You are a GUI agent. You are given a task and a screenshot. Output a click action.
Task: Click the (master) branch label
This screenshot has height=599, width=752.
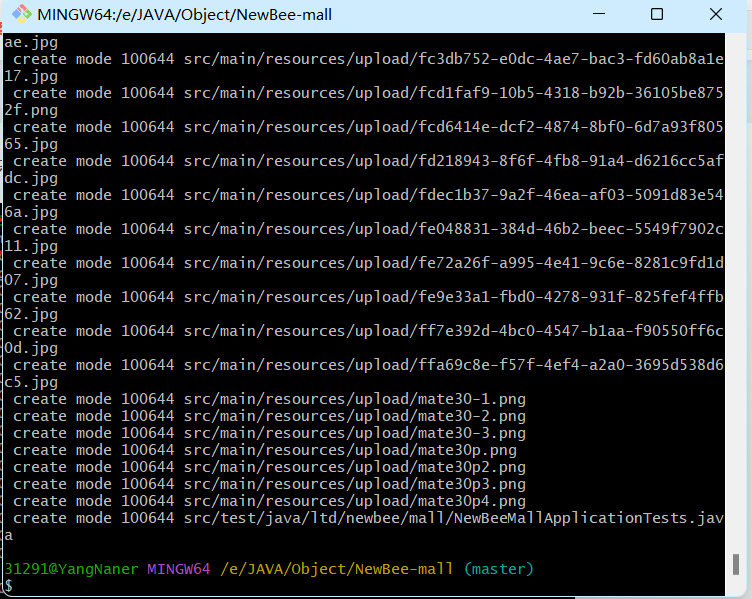coord(499,568)
